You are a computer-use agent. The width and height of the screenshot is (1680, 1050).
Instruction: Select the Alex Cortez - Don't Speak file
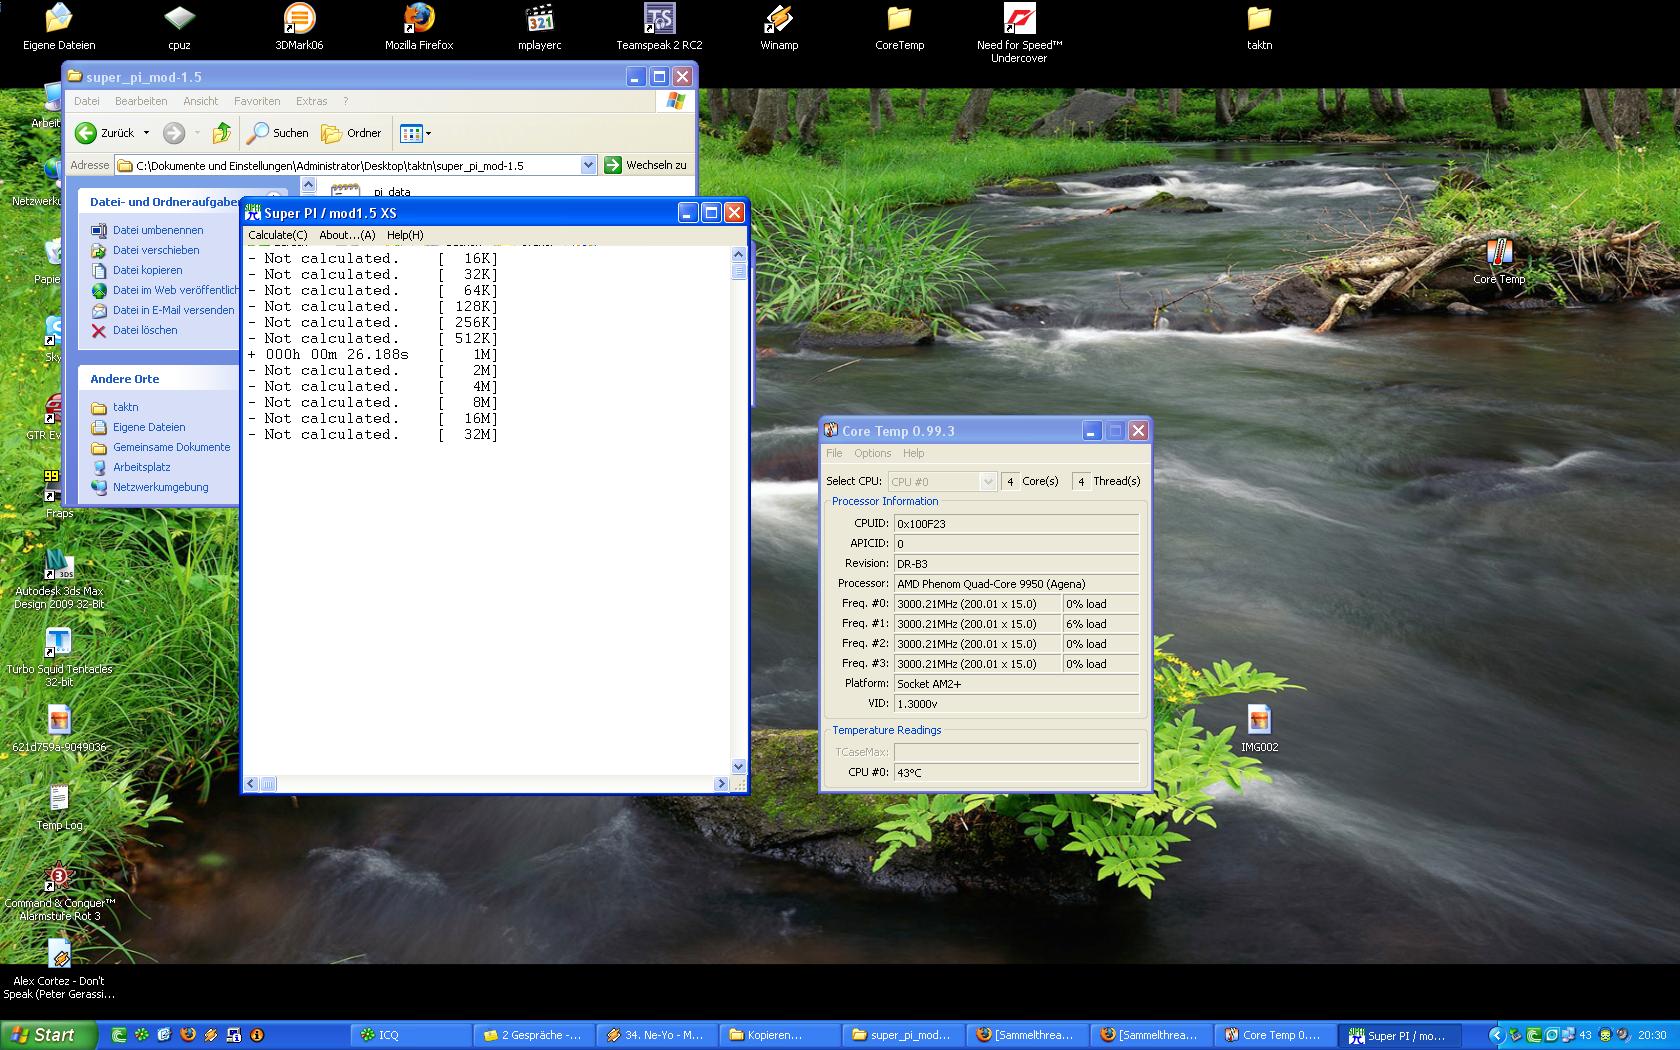click(x=59, y=969)
